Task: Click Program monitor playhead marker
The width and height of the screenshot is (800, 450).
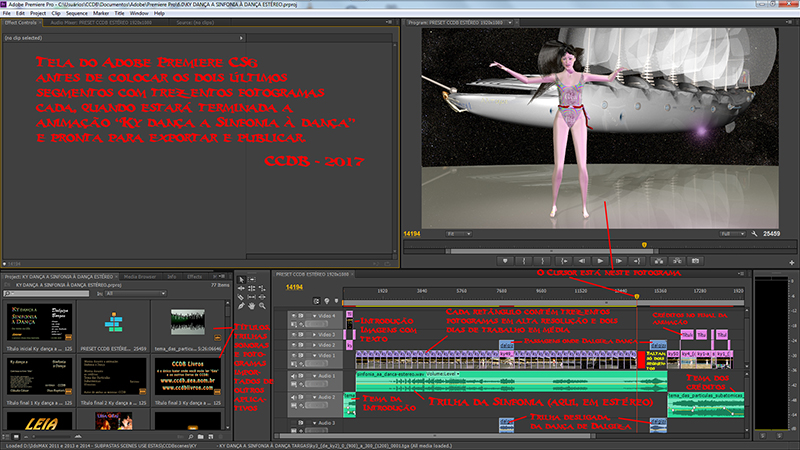Action: (644, 245)
